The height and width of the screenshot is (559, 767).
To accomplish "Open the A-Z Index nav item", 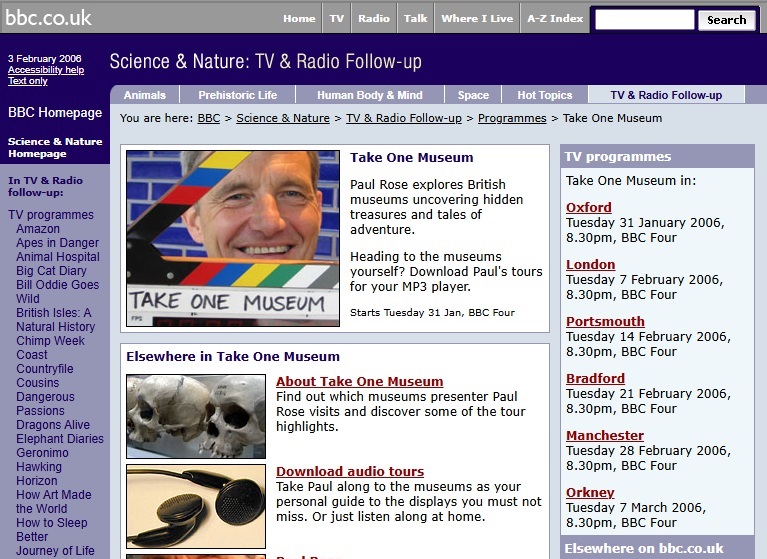I will coord(555,19).
